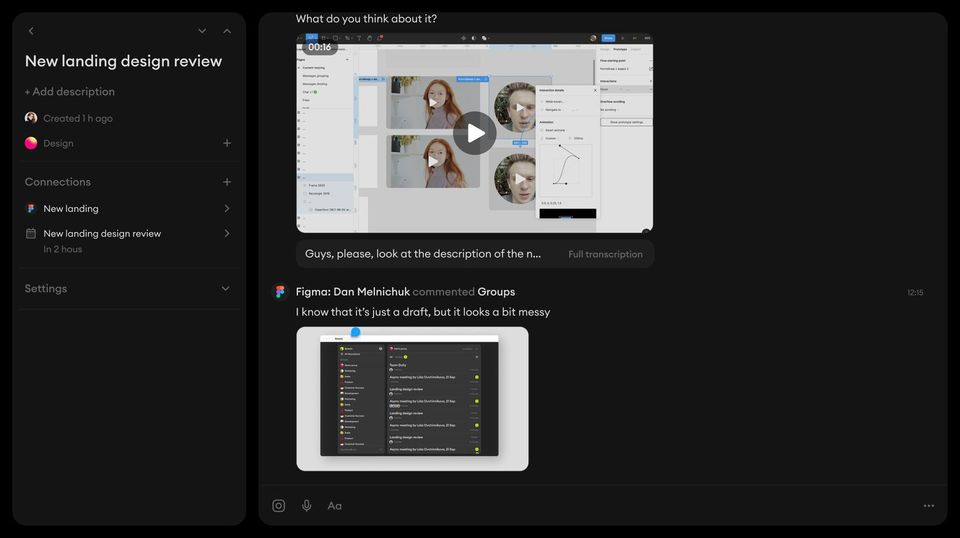
Task: Click the New landing design review title
Action: 123,61
